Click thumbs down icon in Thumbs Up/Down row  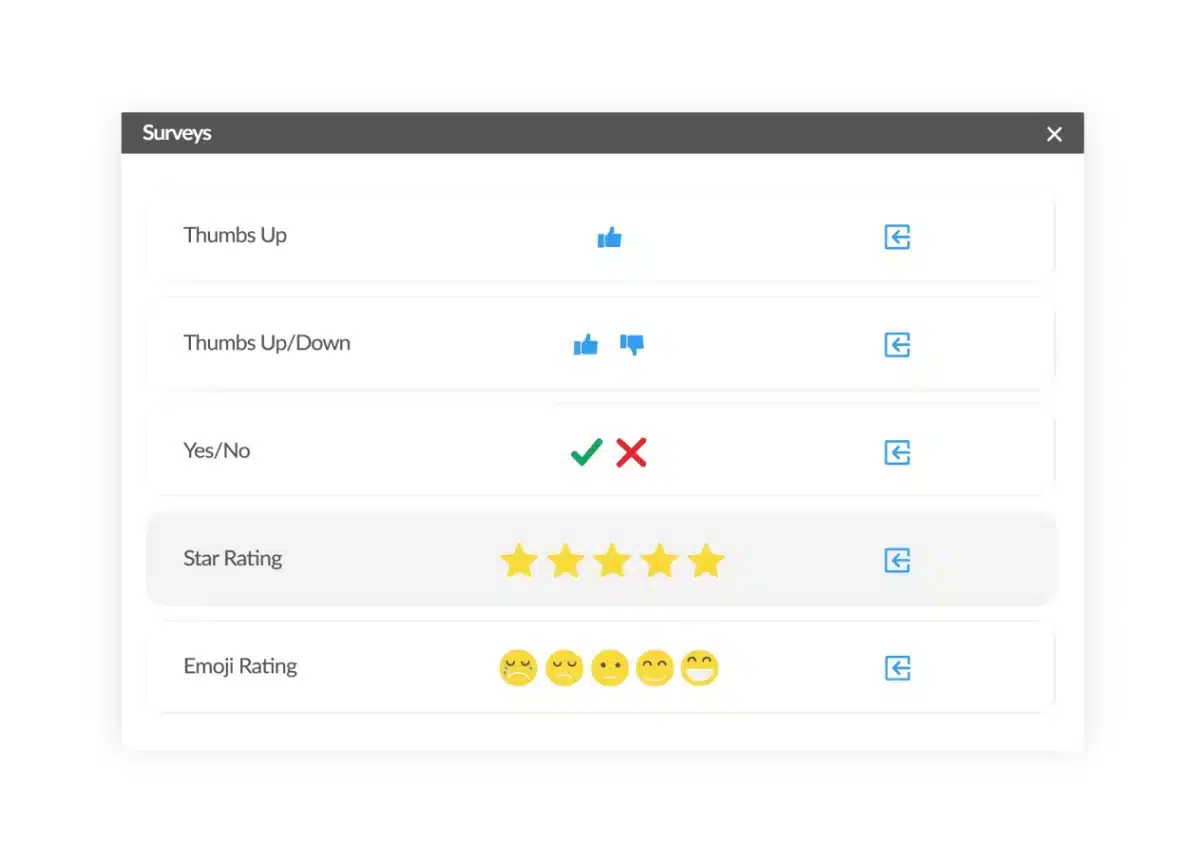(632, 345)
